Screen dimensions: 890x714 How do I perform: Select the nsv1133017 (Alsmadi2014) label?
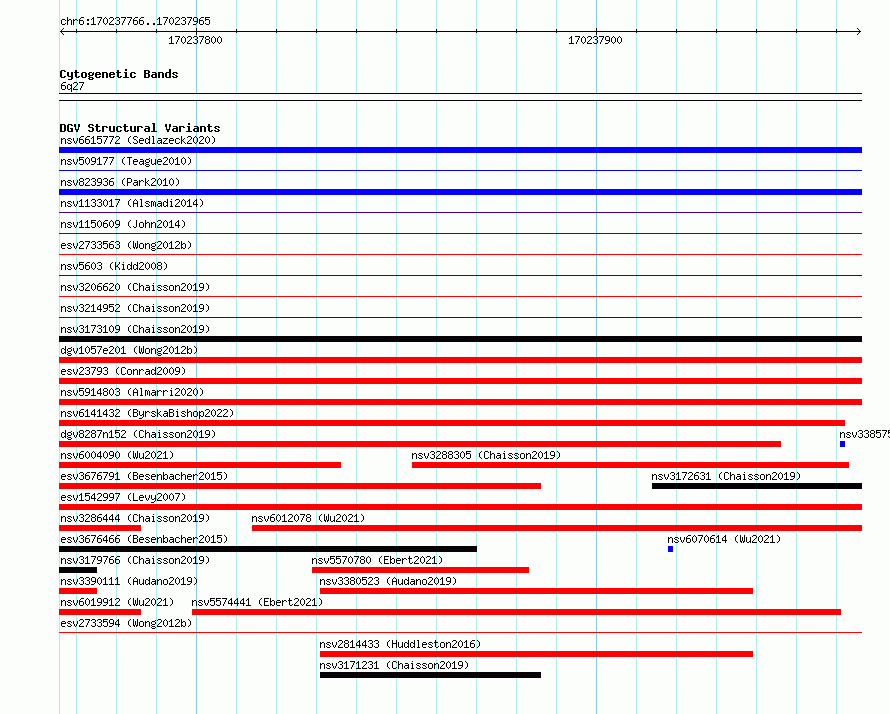coord(132,203)
